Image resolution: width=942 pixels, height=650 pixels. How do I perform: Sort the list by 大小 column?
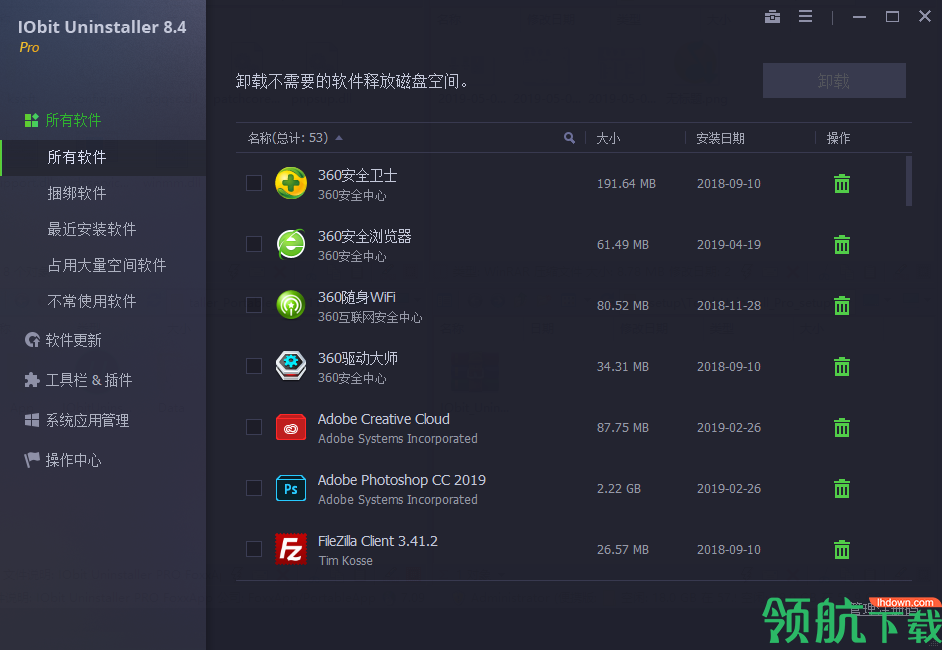pyautogui.click(x=608, y=139)
